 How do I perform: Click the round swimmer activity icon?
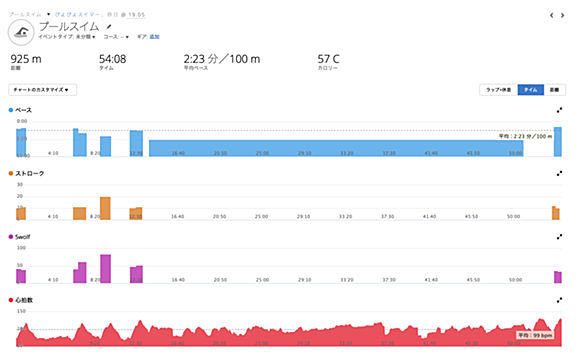(x=21, y=33)
